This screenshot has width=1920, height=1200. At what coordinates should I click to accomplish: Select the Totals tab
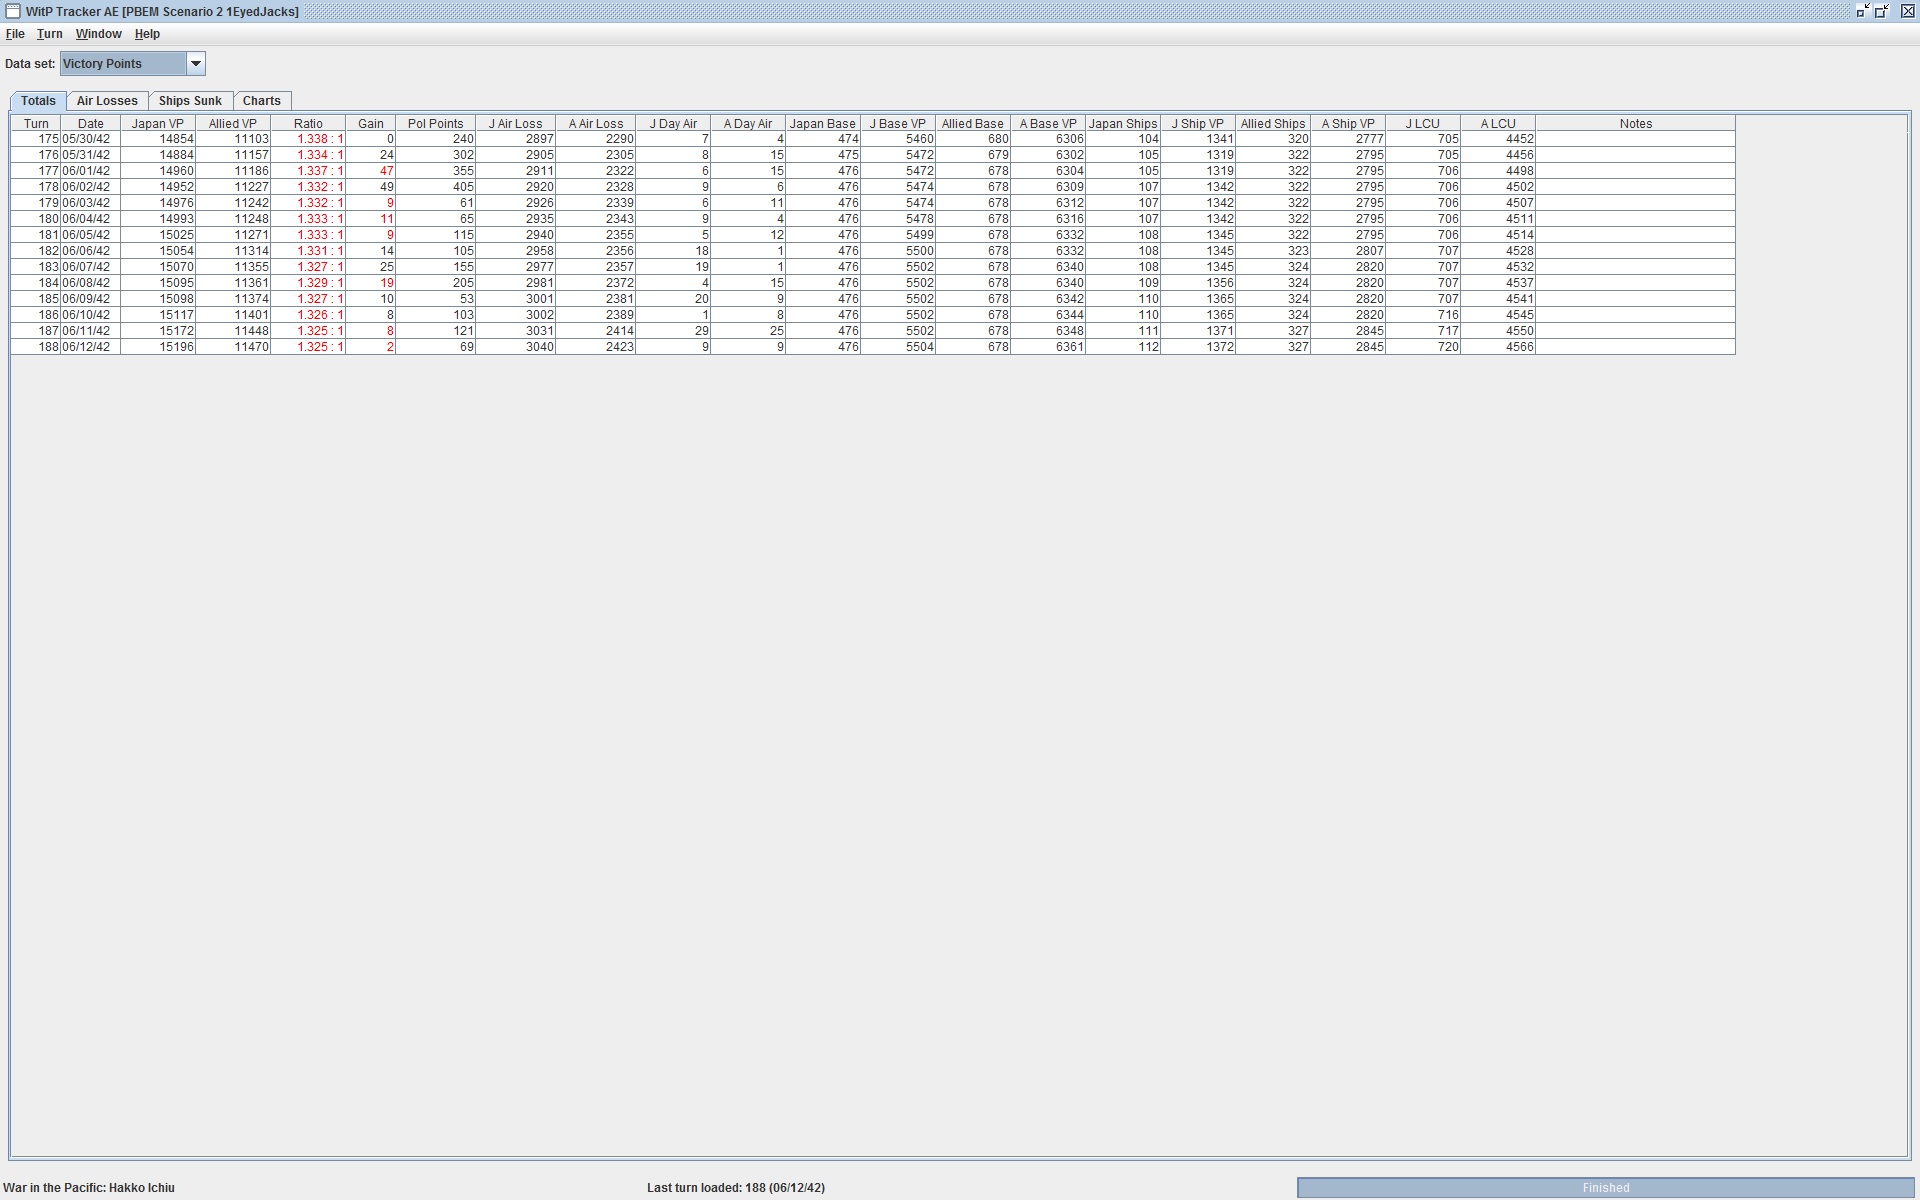[38, 101]
